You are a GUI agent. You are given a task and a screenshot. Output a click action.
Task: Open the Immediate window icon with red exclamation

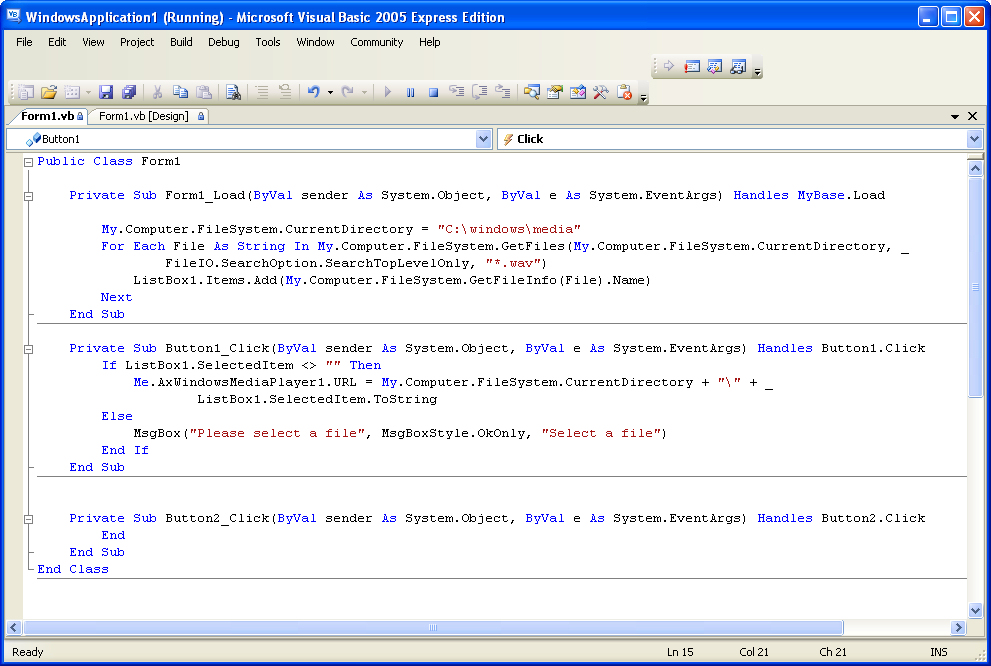692,66
